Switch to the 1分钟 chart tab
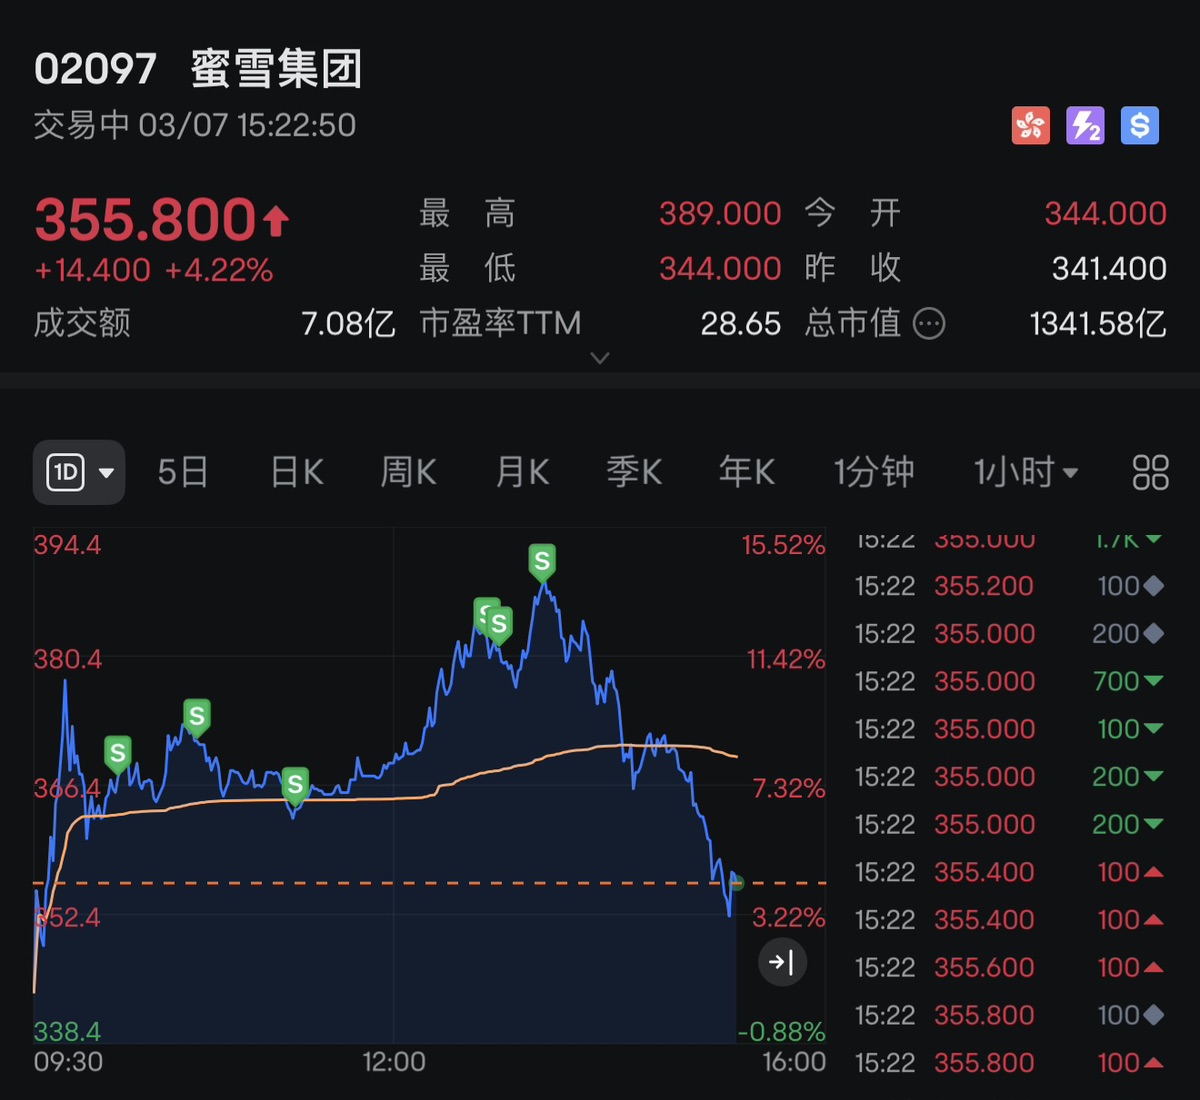1200x1100 pixels. click(874, 472)
